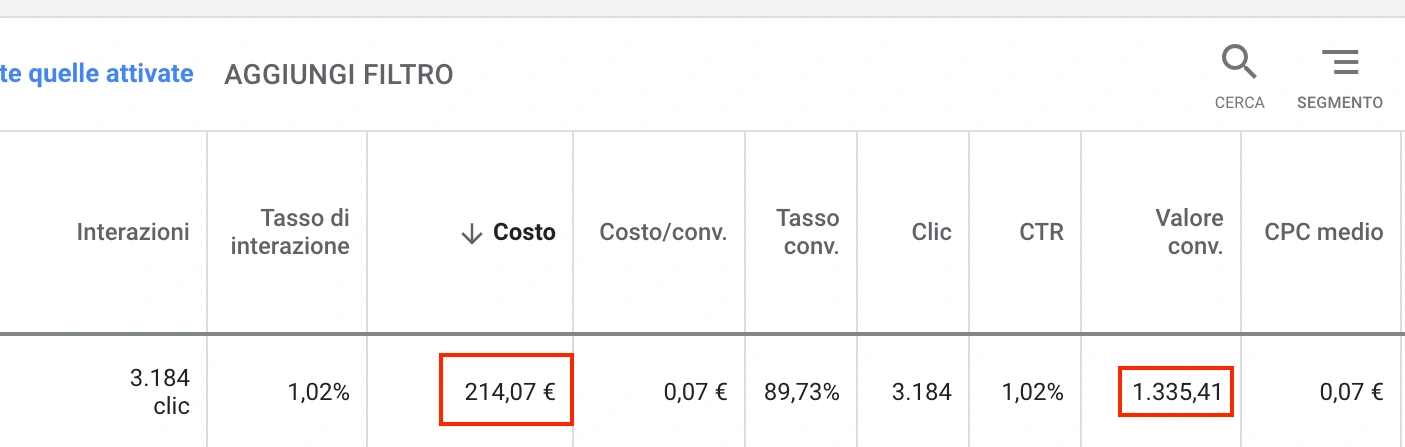1405x447 pixels.
Task: Click the 0,07 € value under CPC medio
Action: 1352,392
